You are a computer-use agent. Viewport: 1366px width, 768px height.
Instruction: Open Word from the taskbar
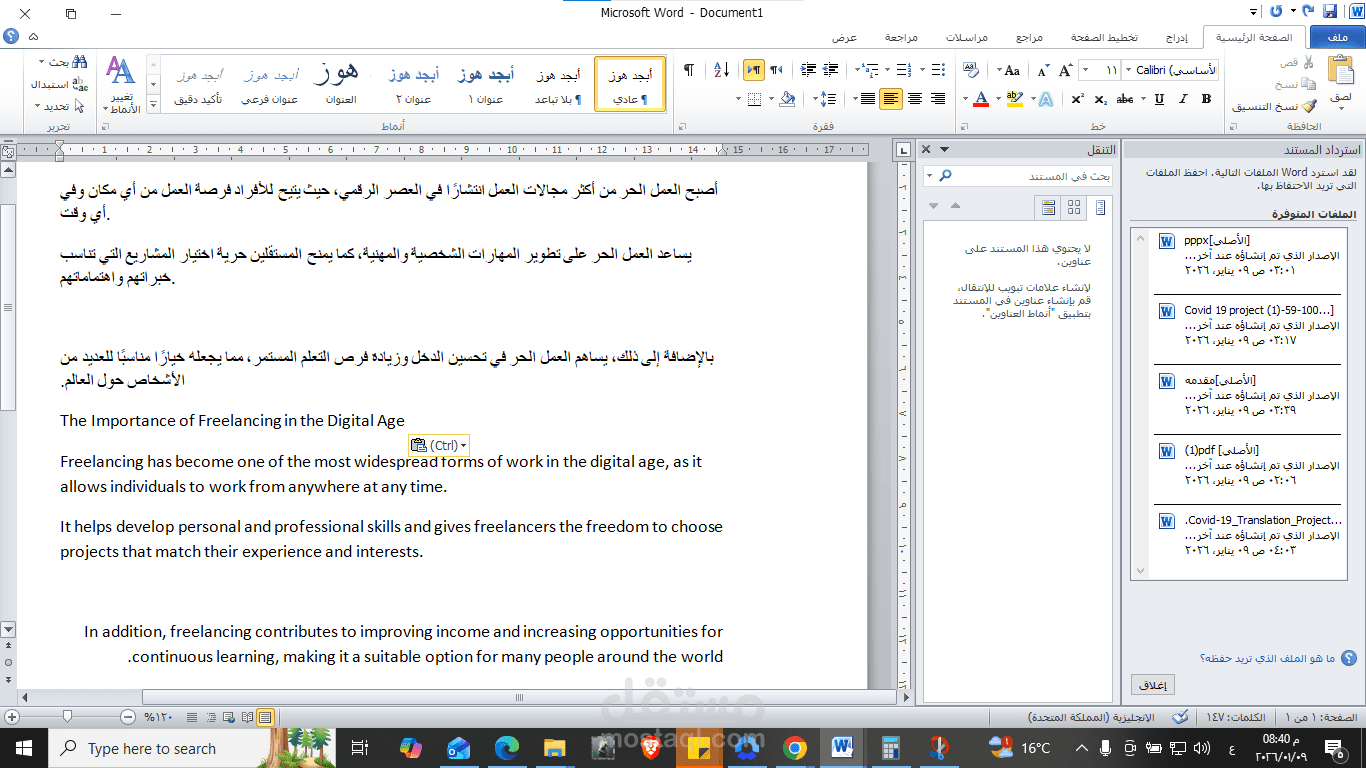point(841,748)
